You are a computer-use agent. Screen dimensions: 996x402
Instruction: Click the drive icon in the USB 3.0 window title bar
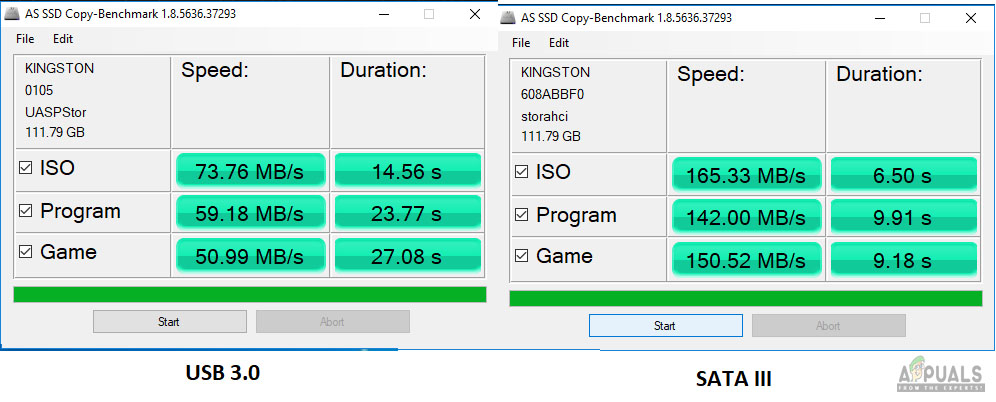[11, 14]
